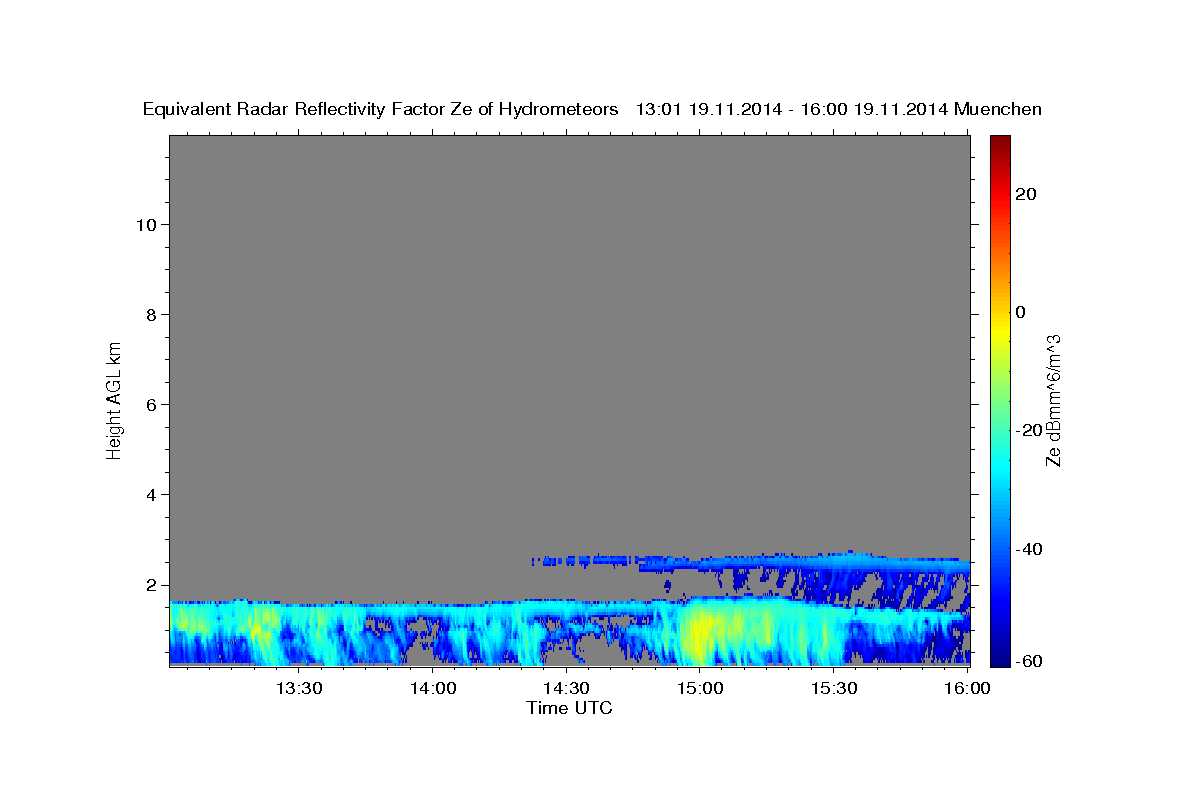The width and height of the screenshot is (1200, 800).
Task: Click the 14:30 time tick label
Action: pyautogui.click(x=566, y=688)
